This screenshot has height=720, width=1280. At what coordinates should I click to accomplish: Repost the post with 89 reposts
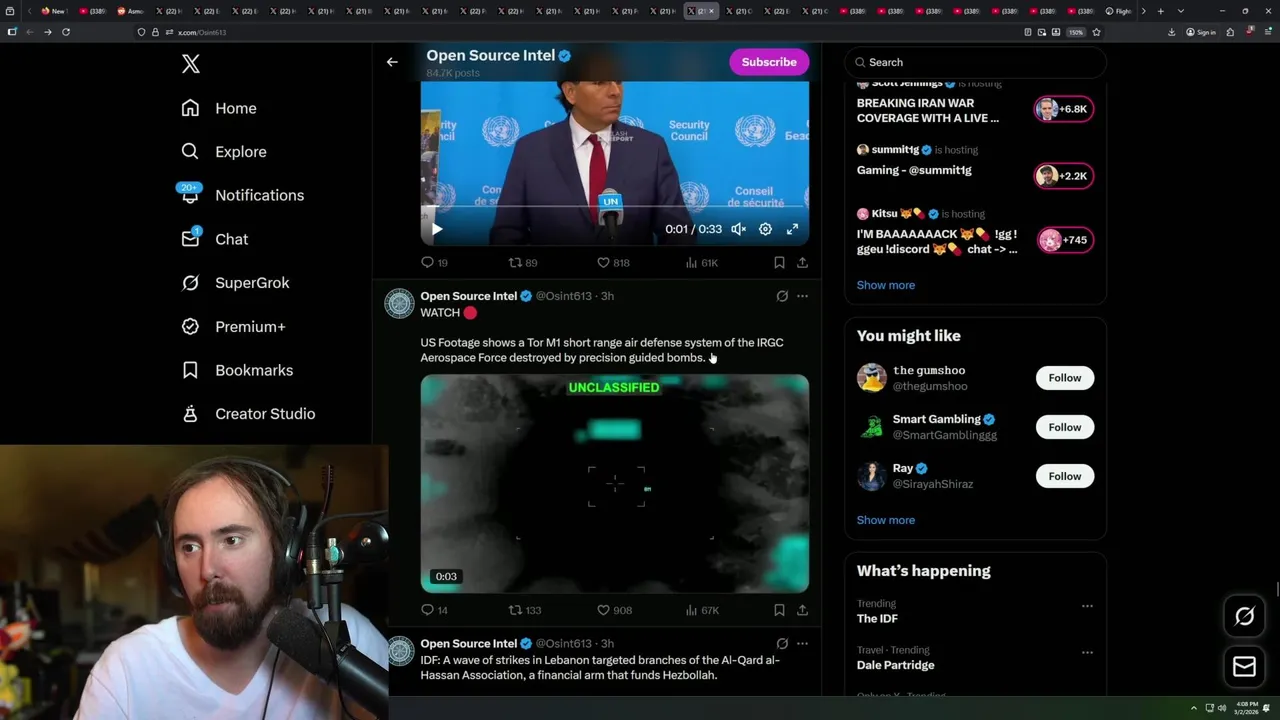523,263
